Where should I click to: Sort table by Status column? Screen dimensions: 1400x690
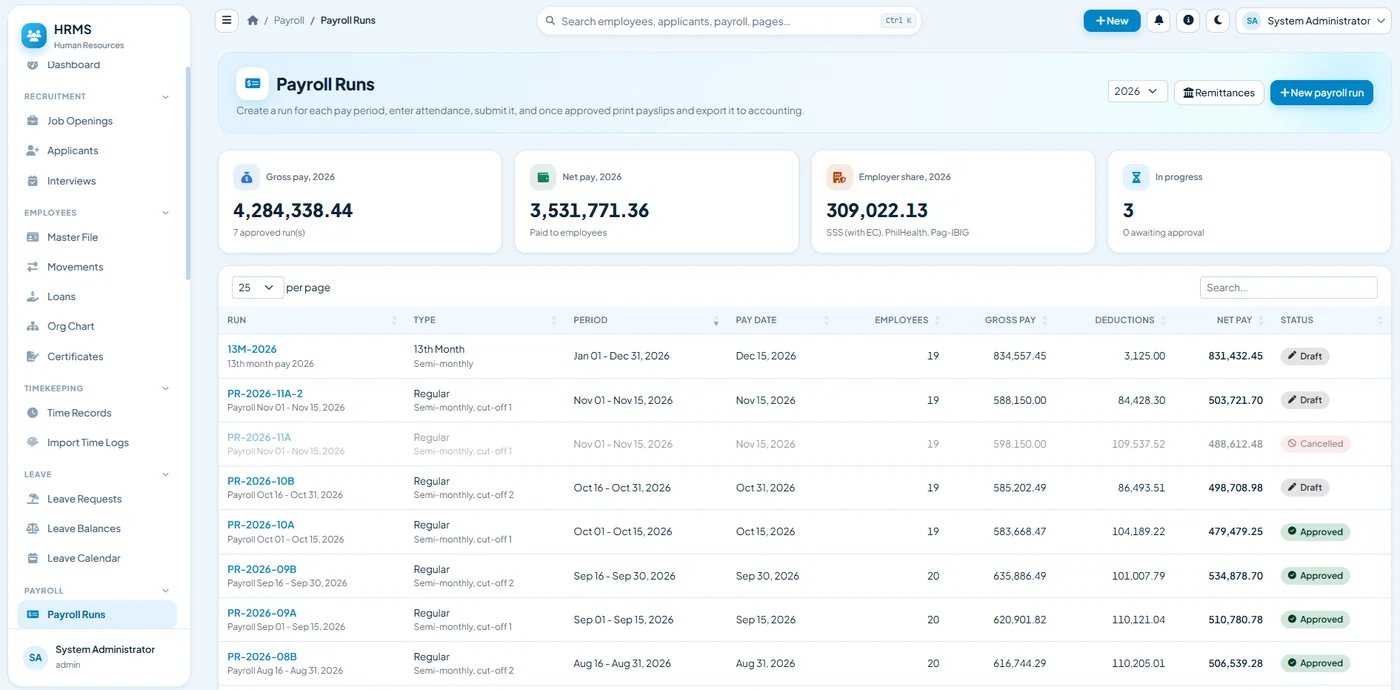tap(1333, 320)
